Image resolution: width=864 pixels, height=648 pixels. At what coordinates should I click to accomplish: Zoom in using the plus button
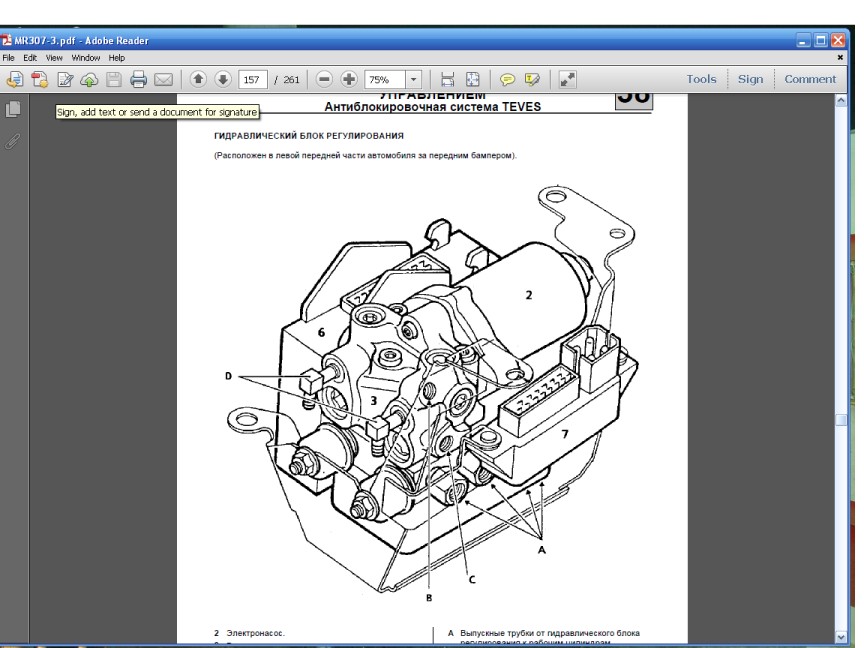348,79
